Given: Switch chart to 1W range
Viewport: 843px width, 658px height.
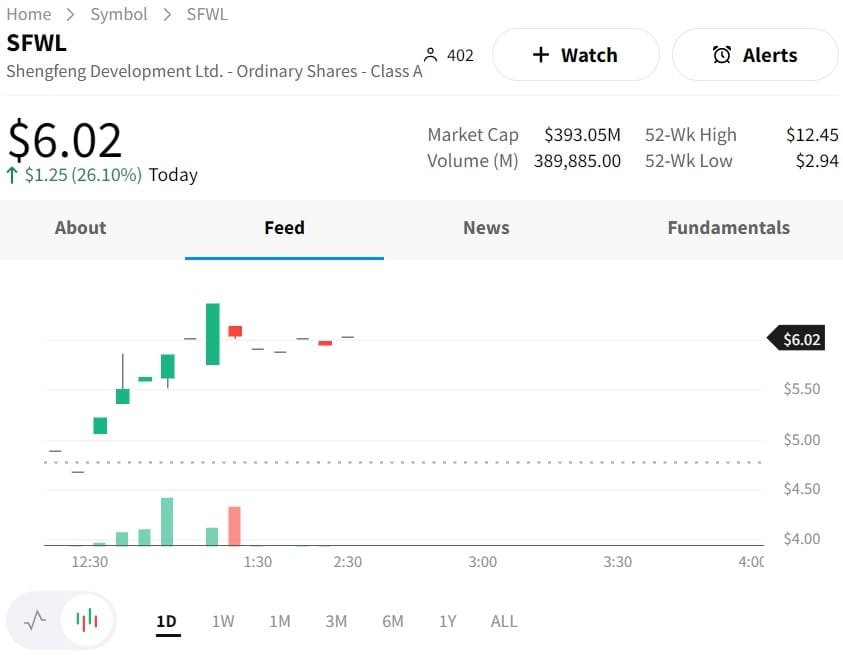Looking at the screenshot, I should (x=223, y=621).
